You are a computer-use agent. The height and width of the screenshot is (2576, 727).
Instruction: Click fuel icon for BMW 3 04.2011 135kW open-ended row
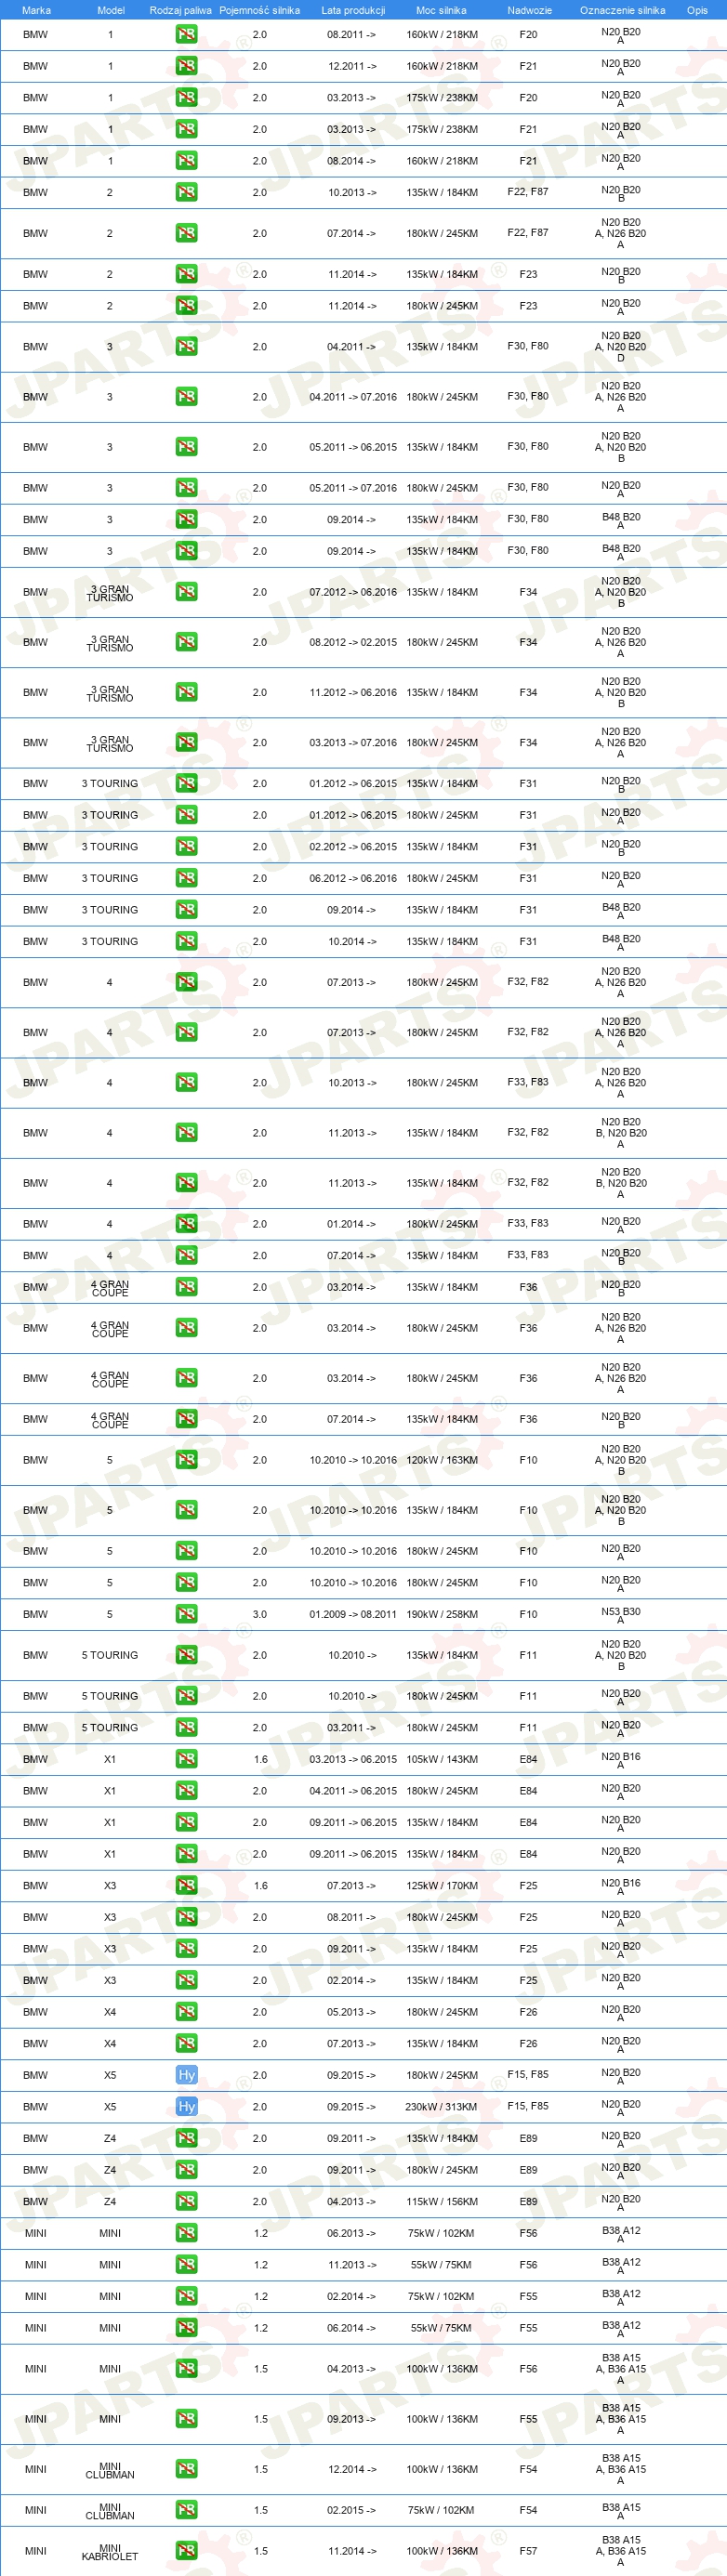(x=186, y=347)
